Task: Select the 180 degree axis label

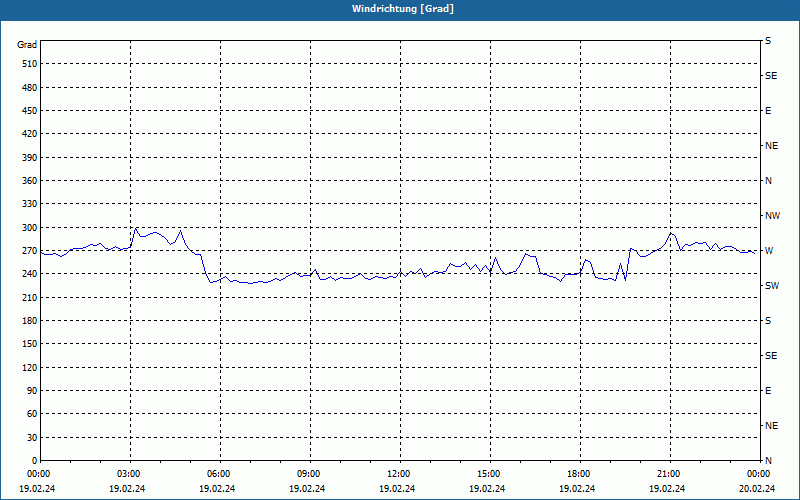Action: (29, 320)
